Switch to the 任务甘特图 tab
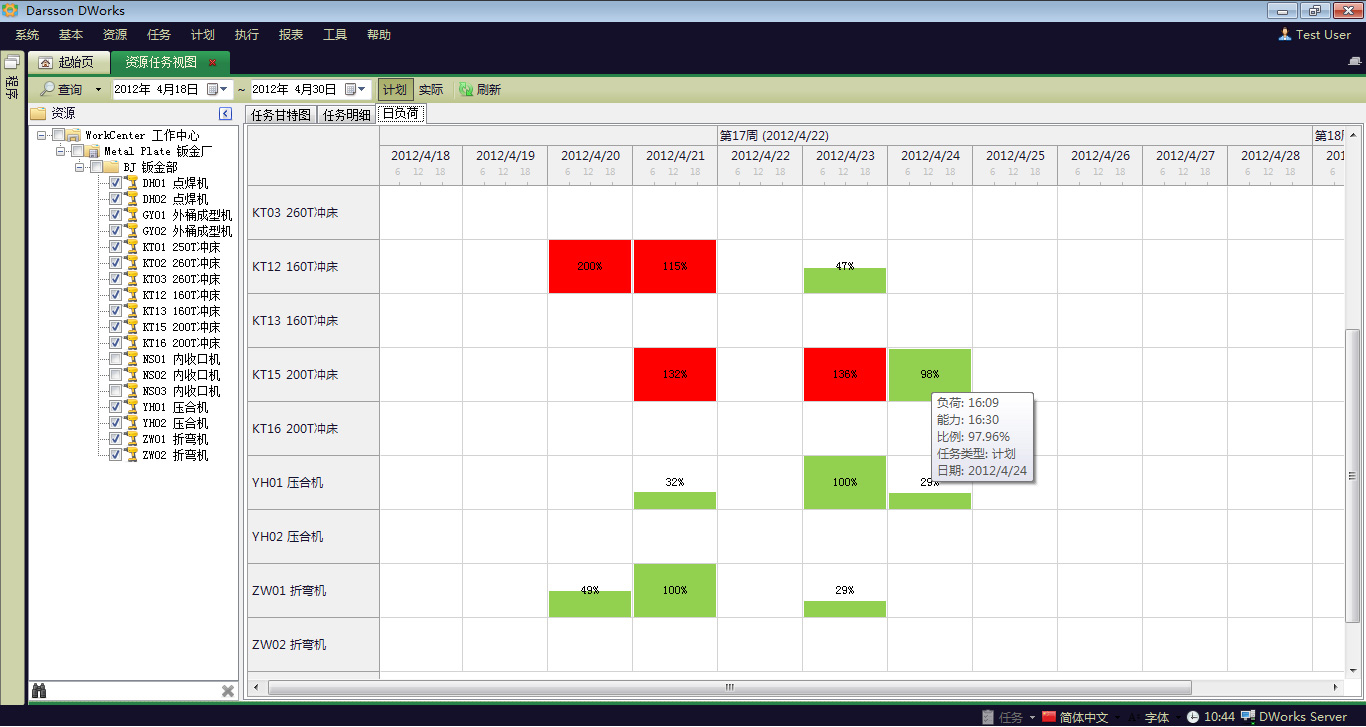Screen dimensions: 1366x727 (282, 113)
